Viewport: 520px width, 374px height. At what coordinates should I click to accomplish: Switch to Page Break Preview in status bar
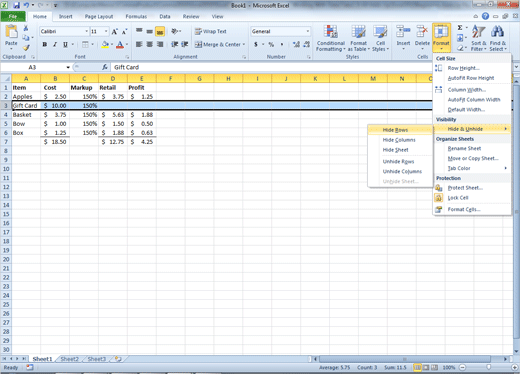434,368
